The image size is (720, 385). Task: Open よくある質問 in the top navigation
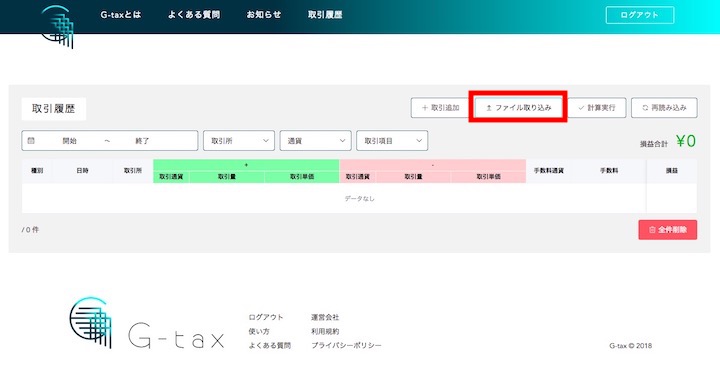[194, 15]
